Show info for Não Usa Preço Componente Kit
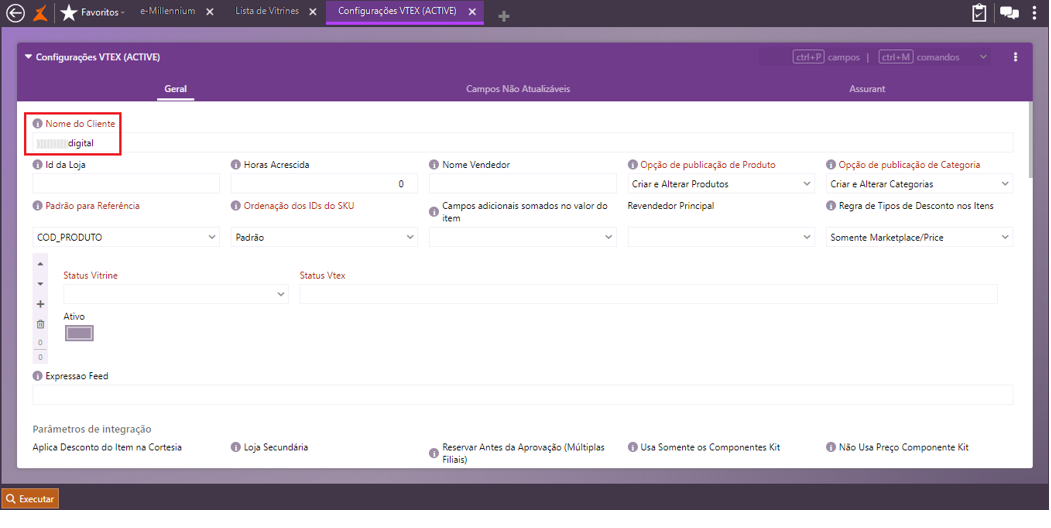The width and height of the screenshot is (1051, 528). coord(830,448)
